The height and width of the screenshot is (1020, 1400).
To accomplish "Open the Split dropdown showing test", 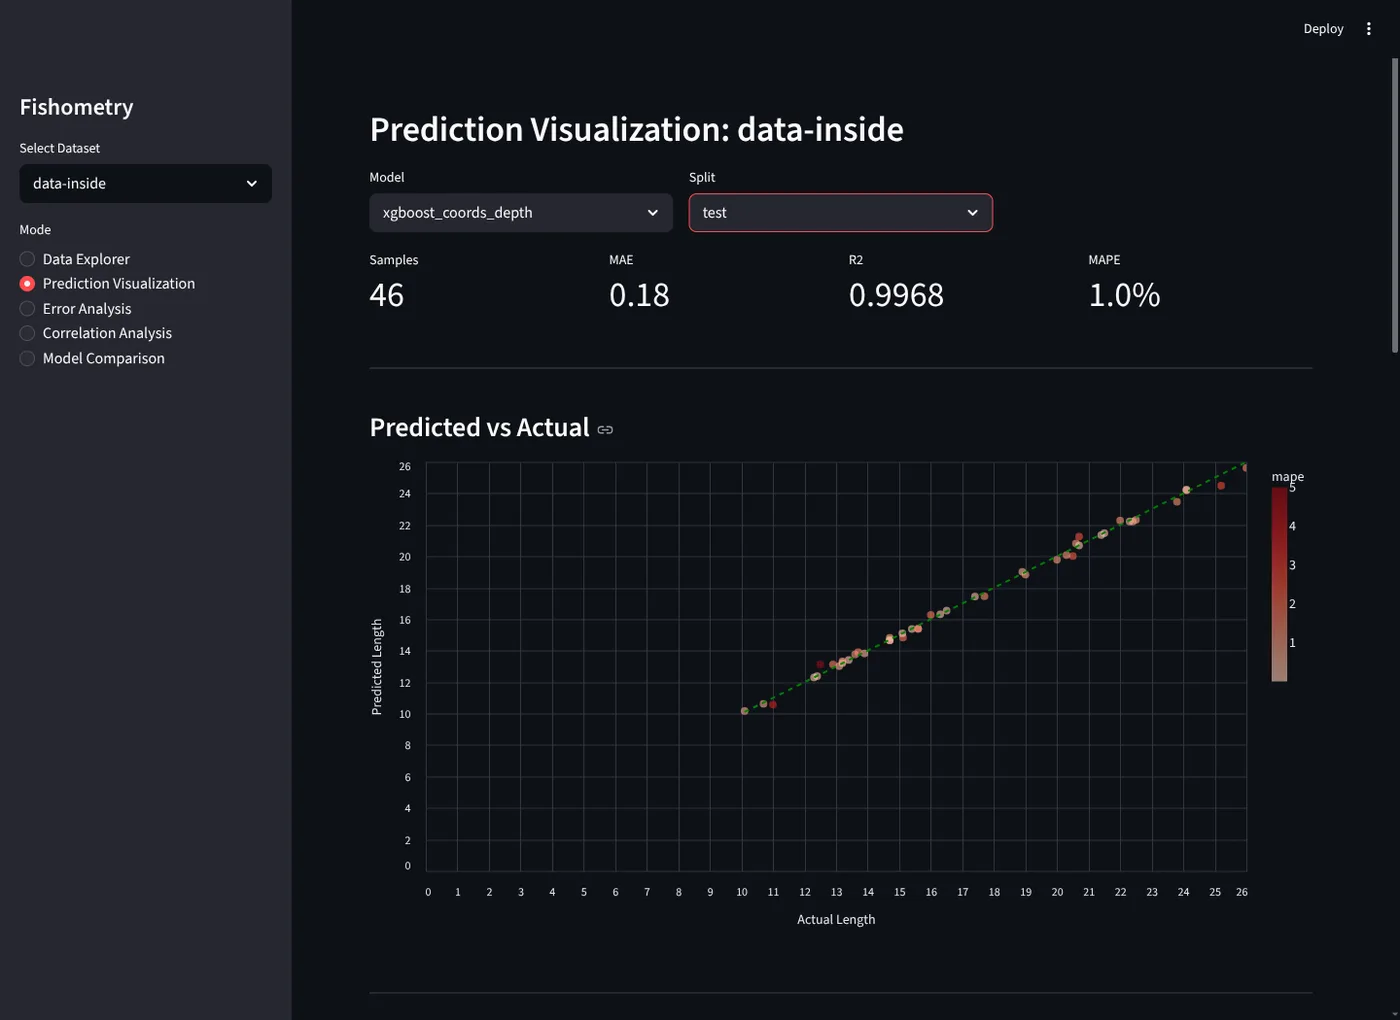I will (x=841, y=213).
